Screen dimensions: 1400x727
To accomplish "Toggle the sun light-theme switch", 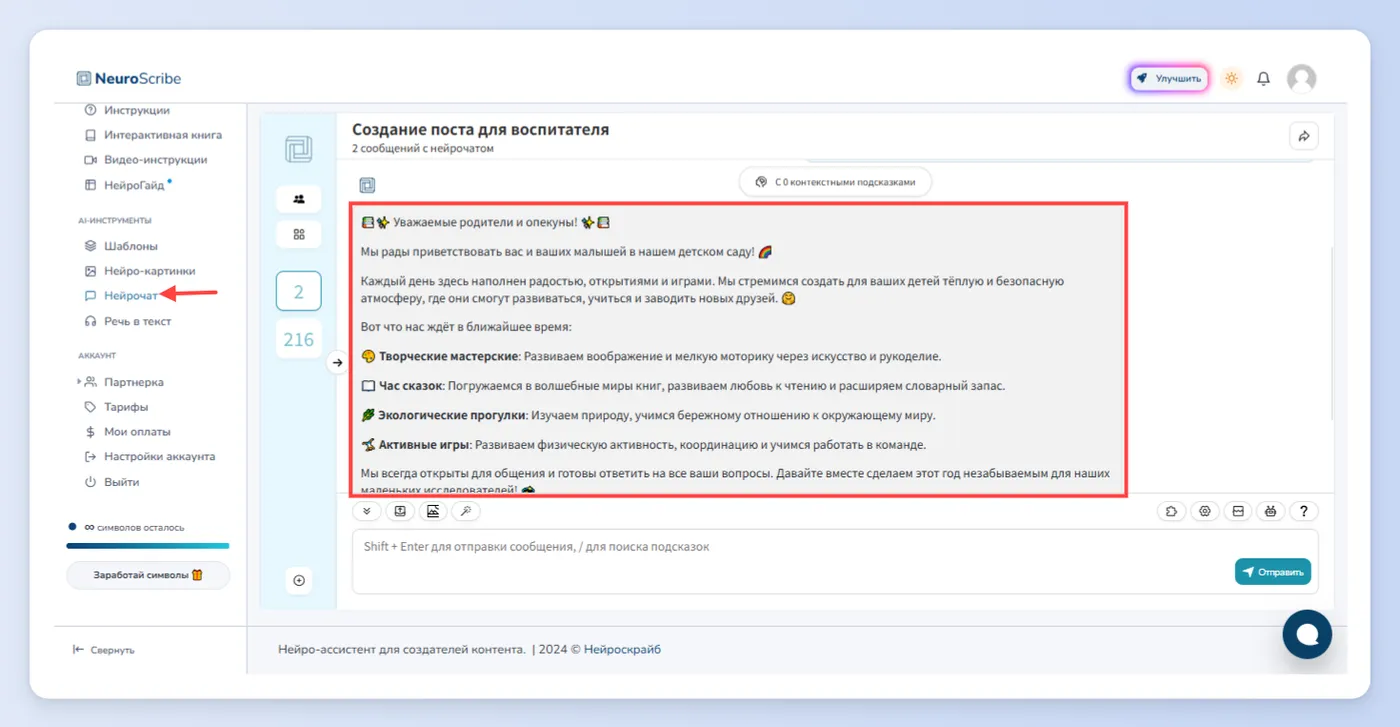I will (x=1231, y=78).
